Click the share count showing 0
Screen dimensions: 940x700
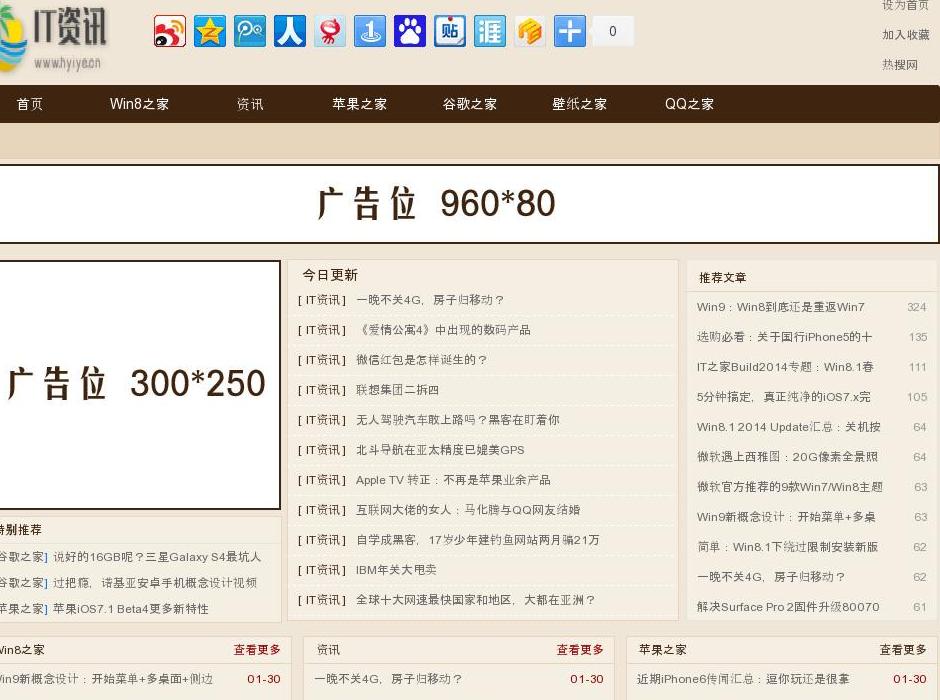click(613, 31)
